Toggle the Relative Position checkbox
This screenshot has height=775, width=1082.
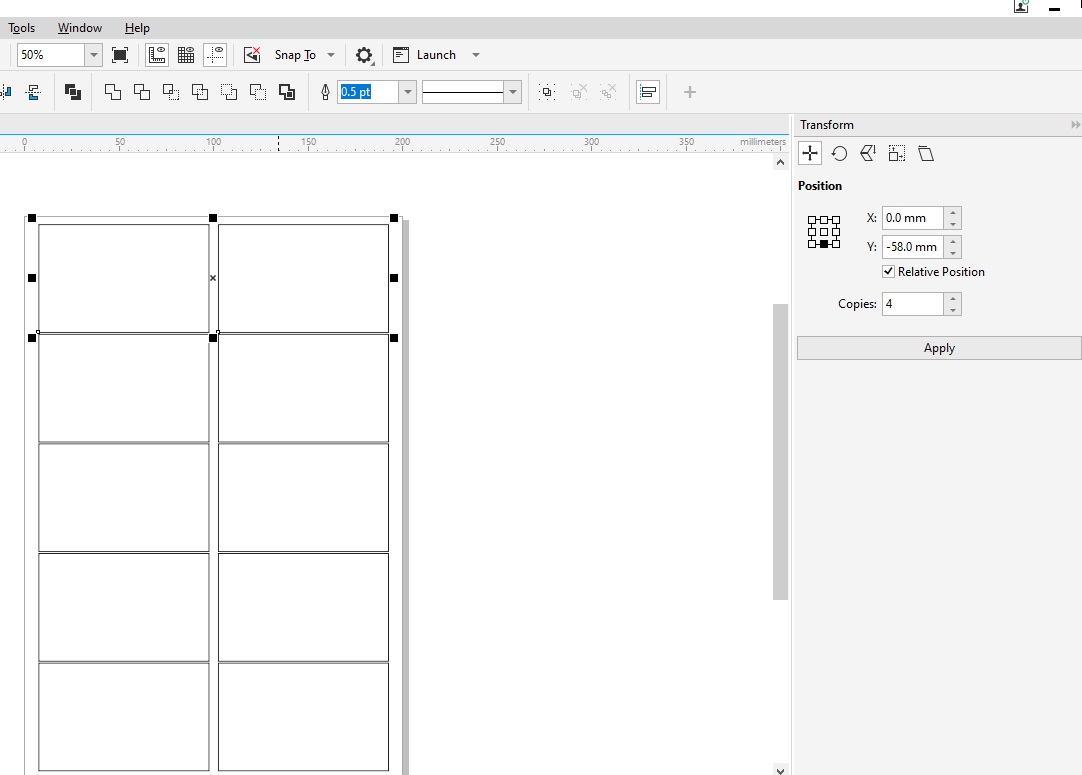[x=889, y=272]
